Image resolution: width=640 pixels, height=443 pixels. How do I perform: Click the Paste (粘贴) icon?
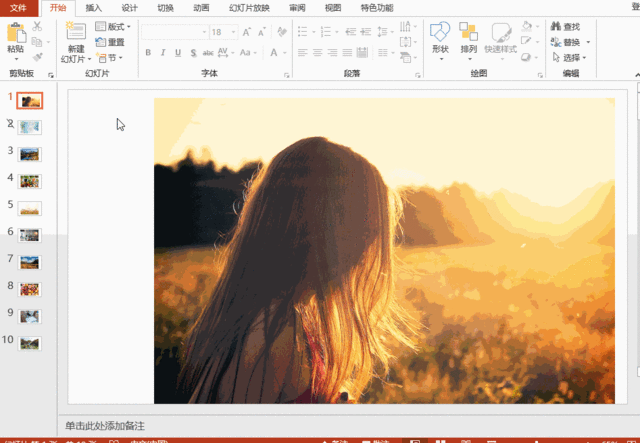click(x=15, y=32)
